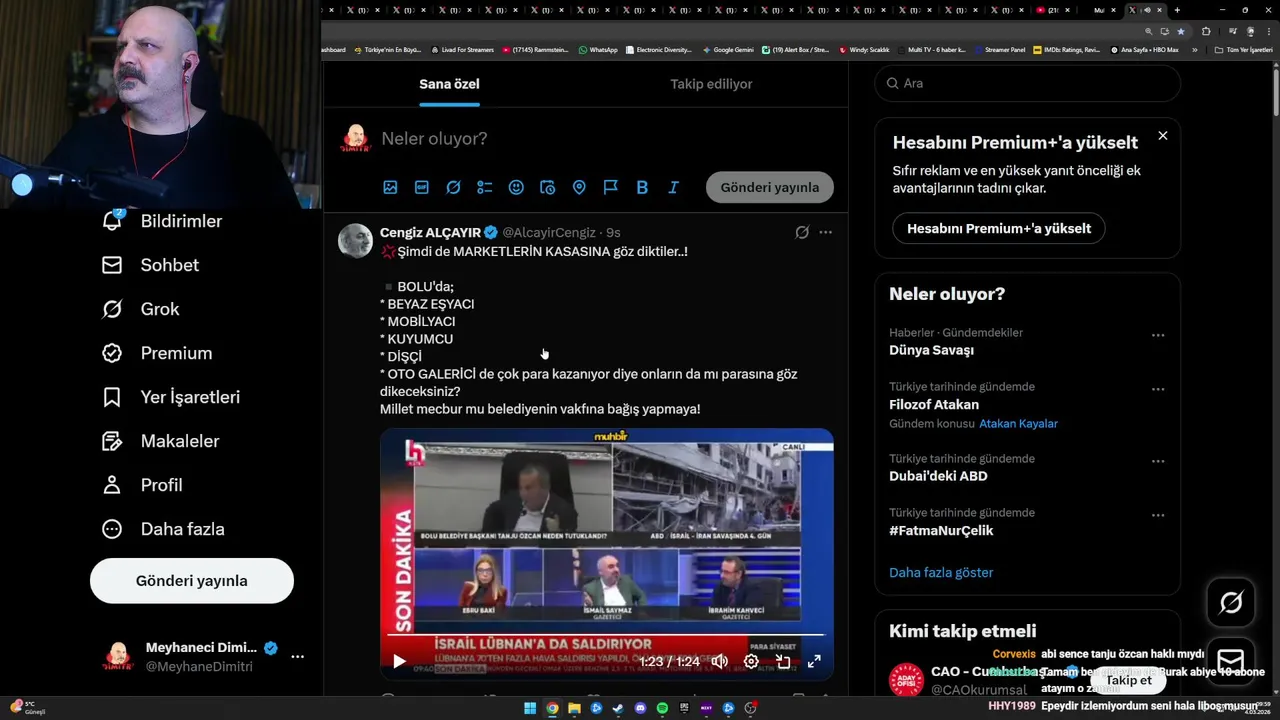Open options dots for Dubai'deki ABD trend
Image resolution: width=1280 pixels, height=720 pixels.
1158,461
